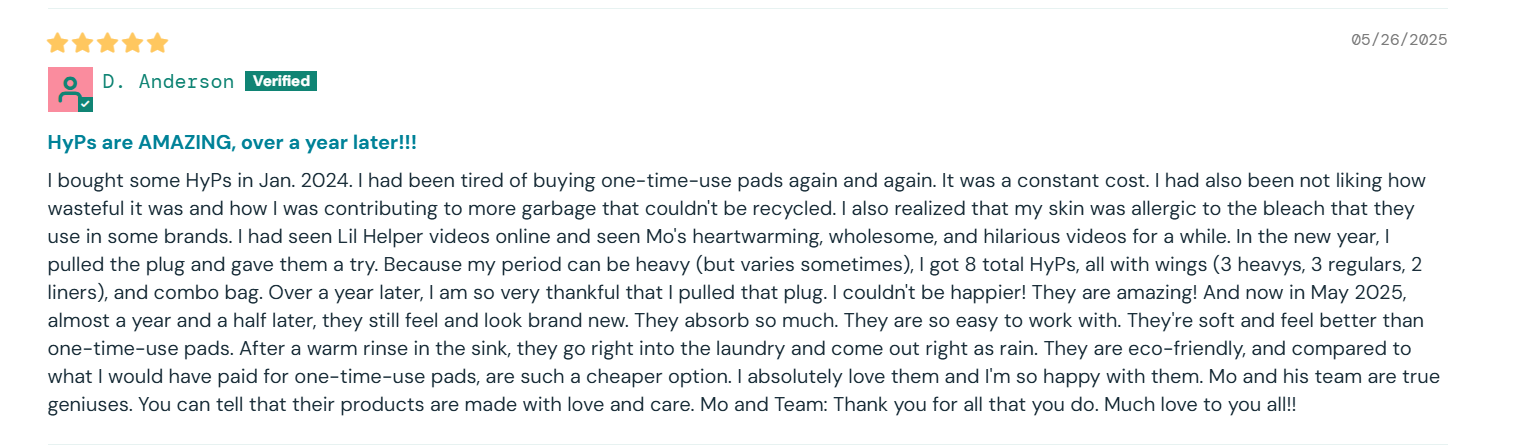Select the "HyPs are AMAZING" review title
This screenshot has width=1516, height=445.
[x=232, y=143]
